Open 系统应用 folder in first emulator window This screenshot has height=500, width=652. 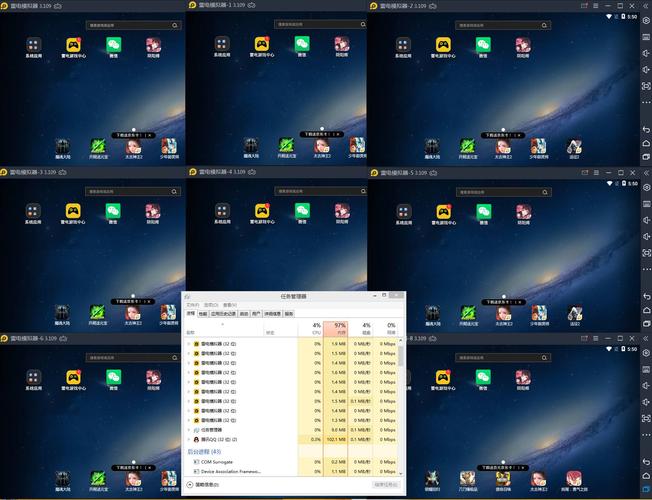[x=34, y=45]
